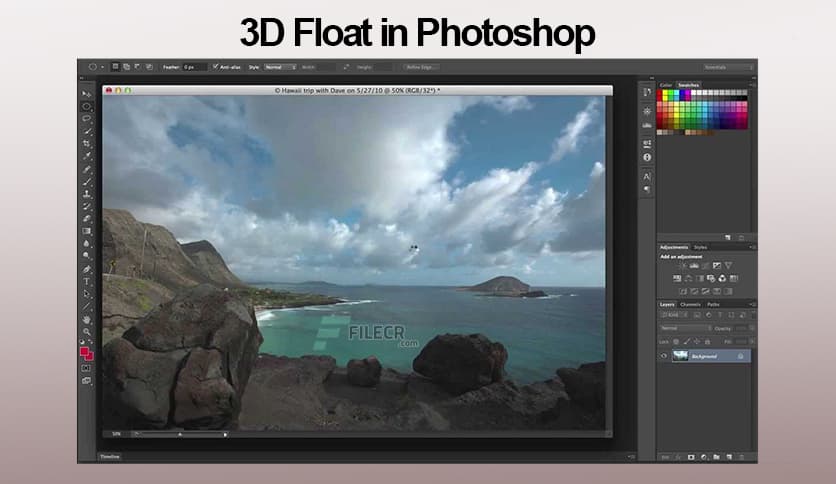This screenshot has width=836, height=484.
Task: Swap width and height in options bar
Action: coord(346,67)
